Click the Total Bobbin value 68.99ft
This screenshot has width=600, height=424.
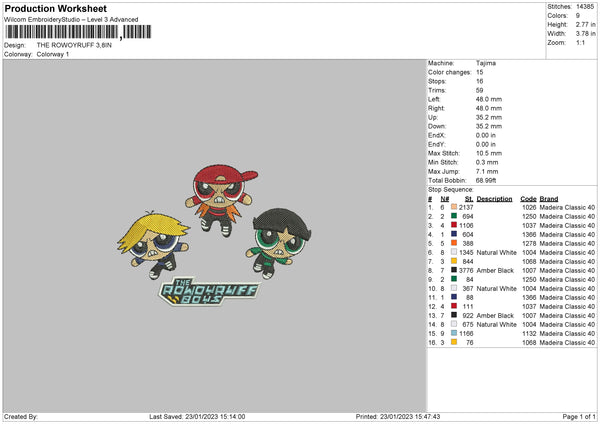(486, 180)
